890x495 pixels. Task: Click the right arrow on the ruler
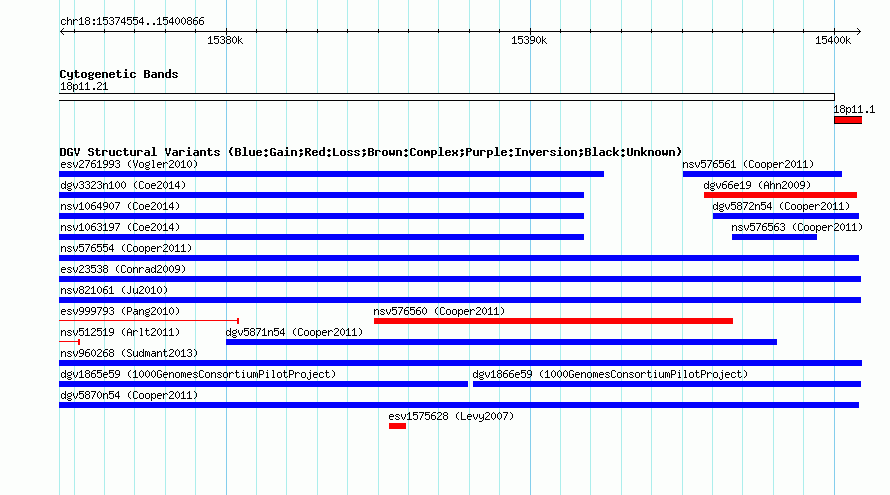pos(858,32)
